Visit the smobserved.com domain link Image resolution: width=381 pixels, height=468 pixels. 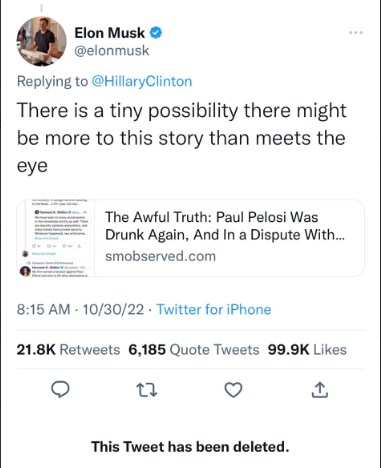click(x=160, y=256)
